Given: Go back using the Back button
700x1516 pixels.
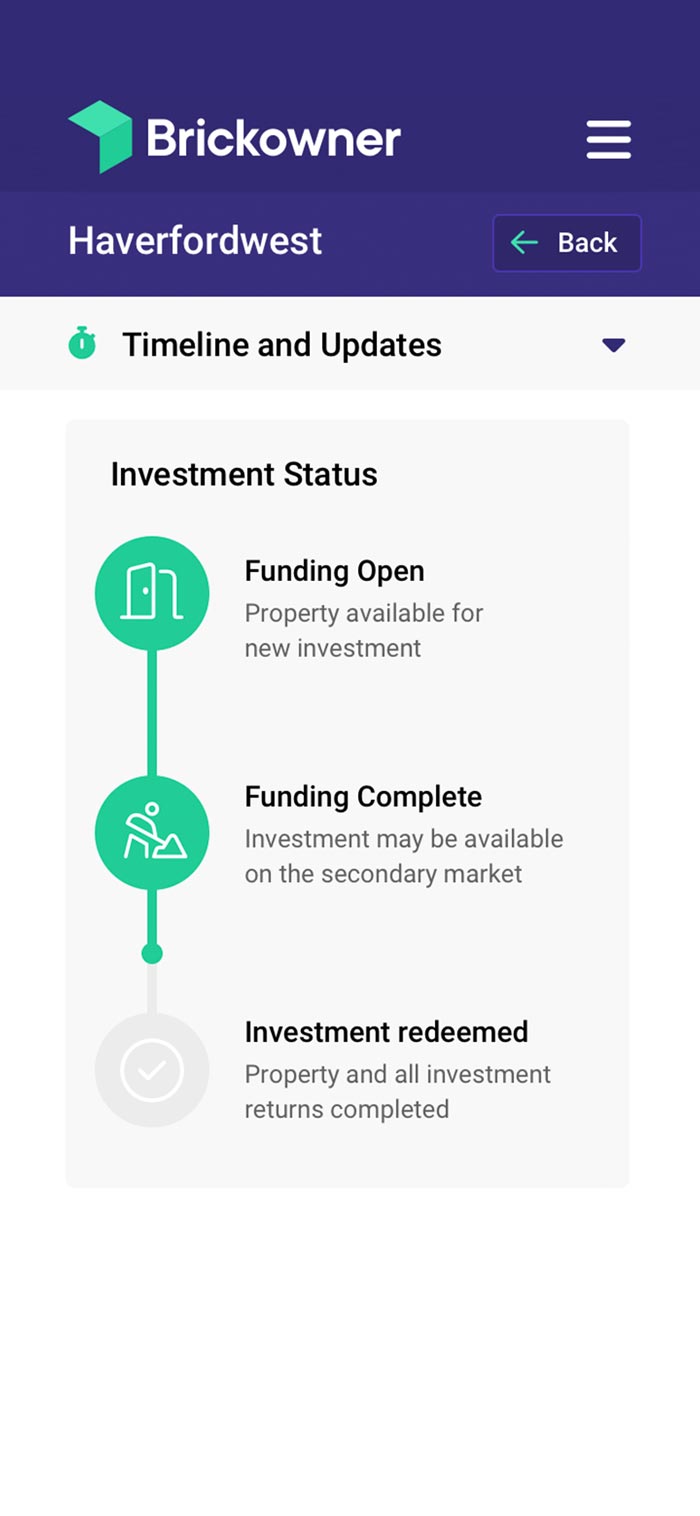Looking at the screenshot, I should (x=567, y=243).
